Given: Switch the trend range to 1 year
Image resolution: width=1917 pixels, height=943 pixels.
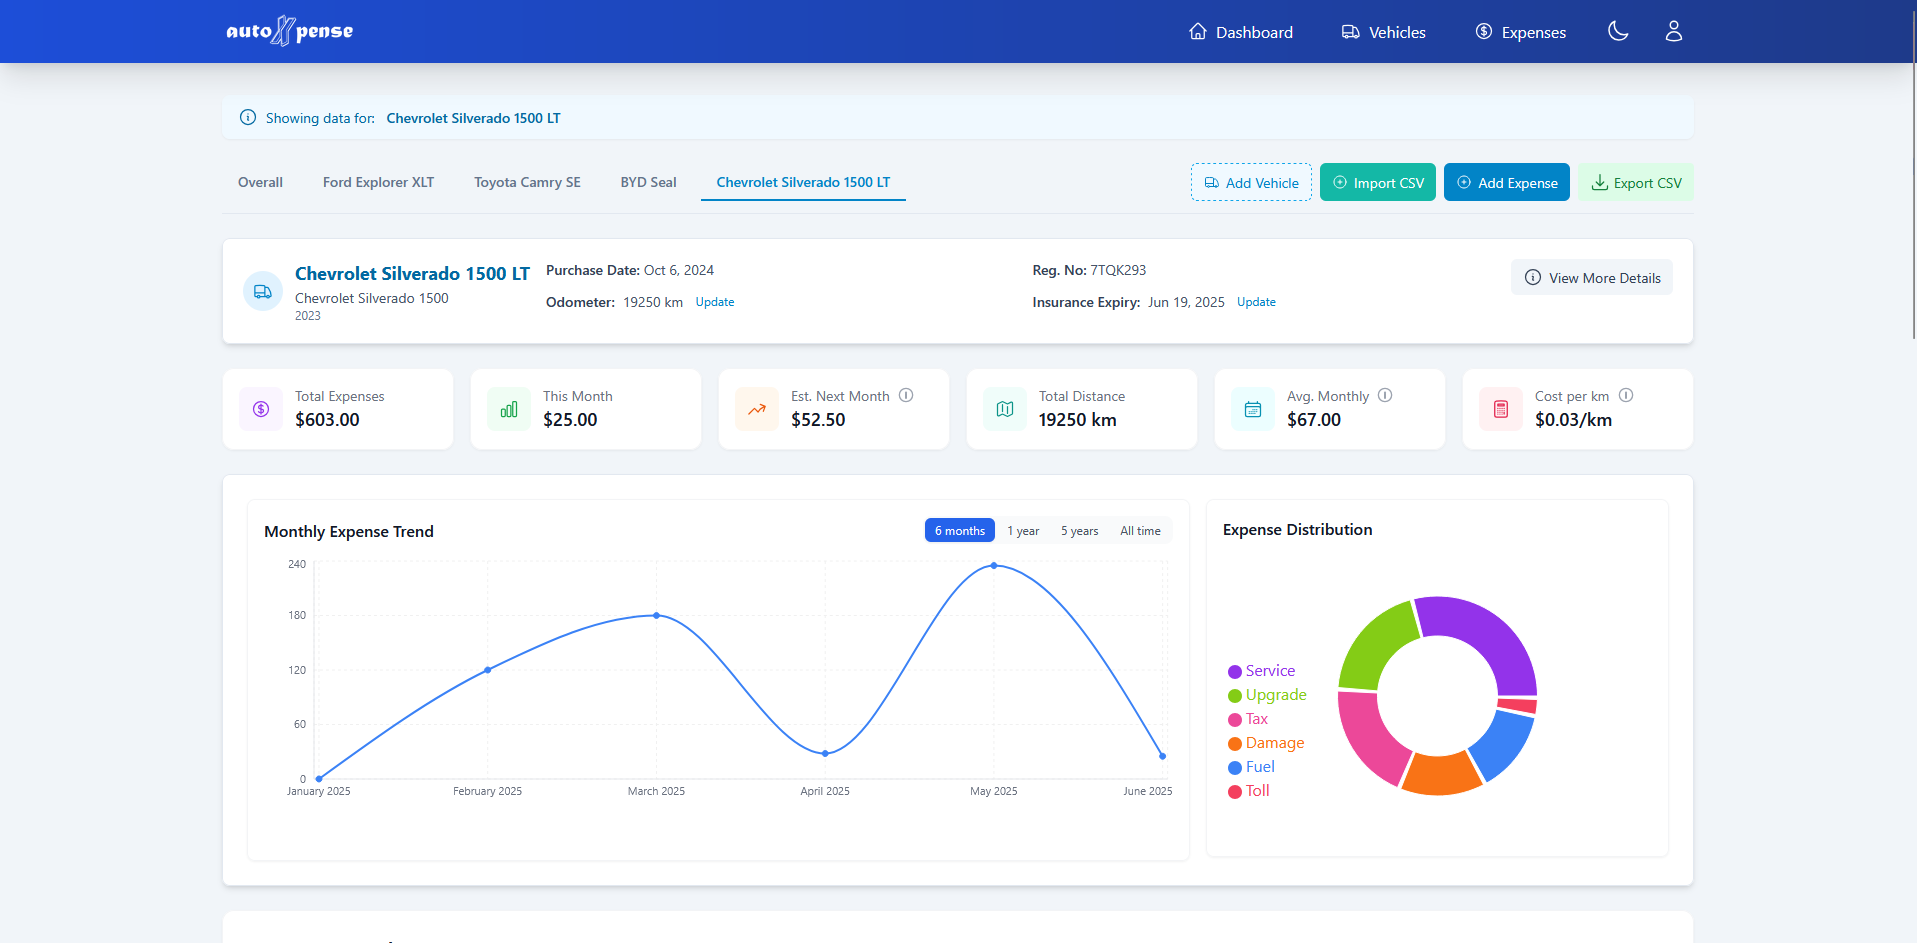Looking at the screenshot, I should point(1023,530).
